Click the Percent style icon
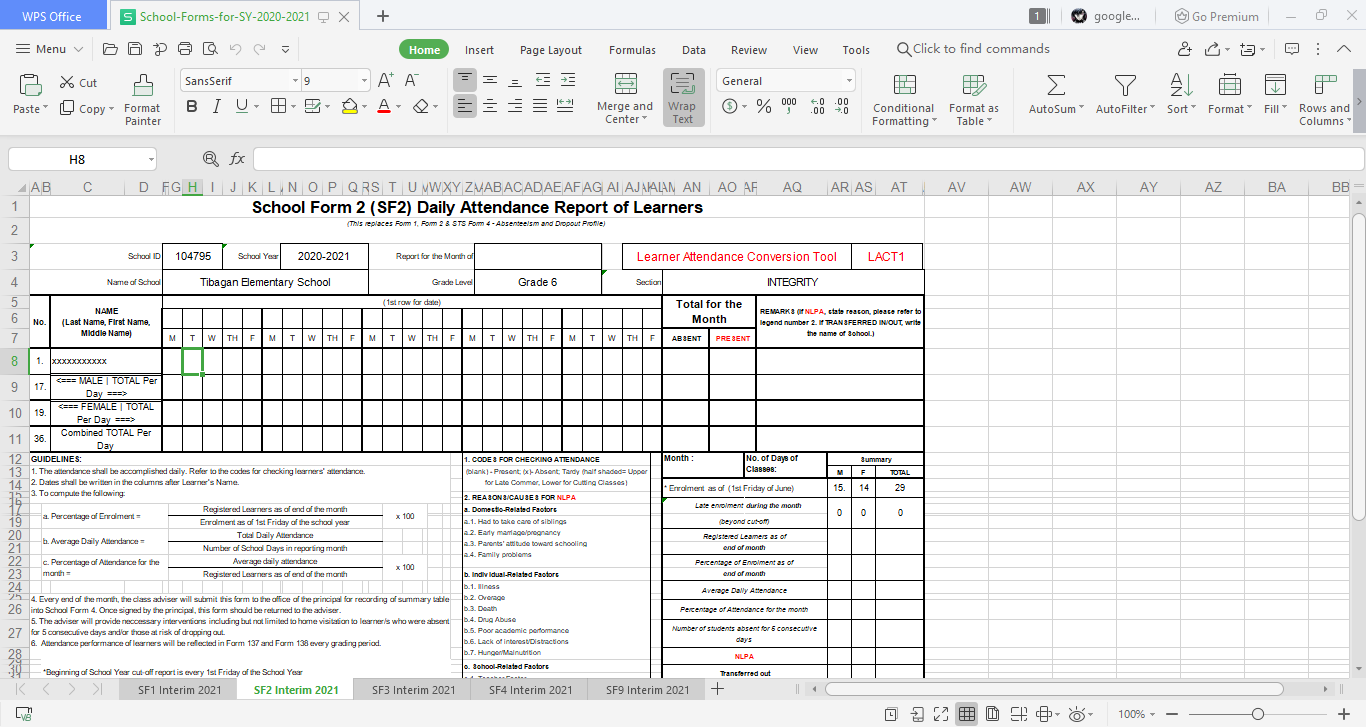Image resolution: width=1366 pixels, height=727 pixels. tap(763, 106)
